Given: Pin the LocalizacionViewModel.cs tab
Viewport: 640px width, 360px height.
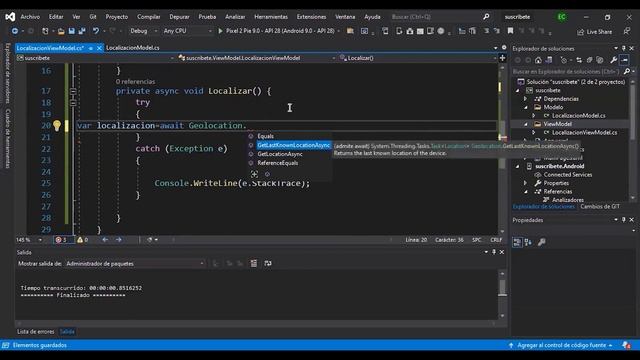Looking at the screenshot, I should (x=91, y=48).
